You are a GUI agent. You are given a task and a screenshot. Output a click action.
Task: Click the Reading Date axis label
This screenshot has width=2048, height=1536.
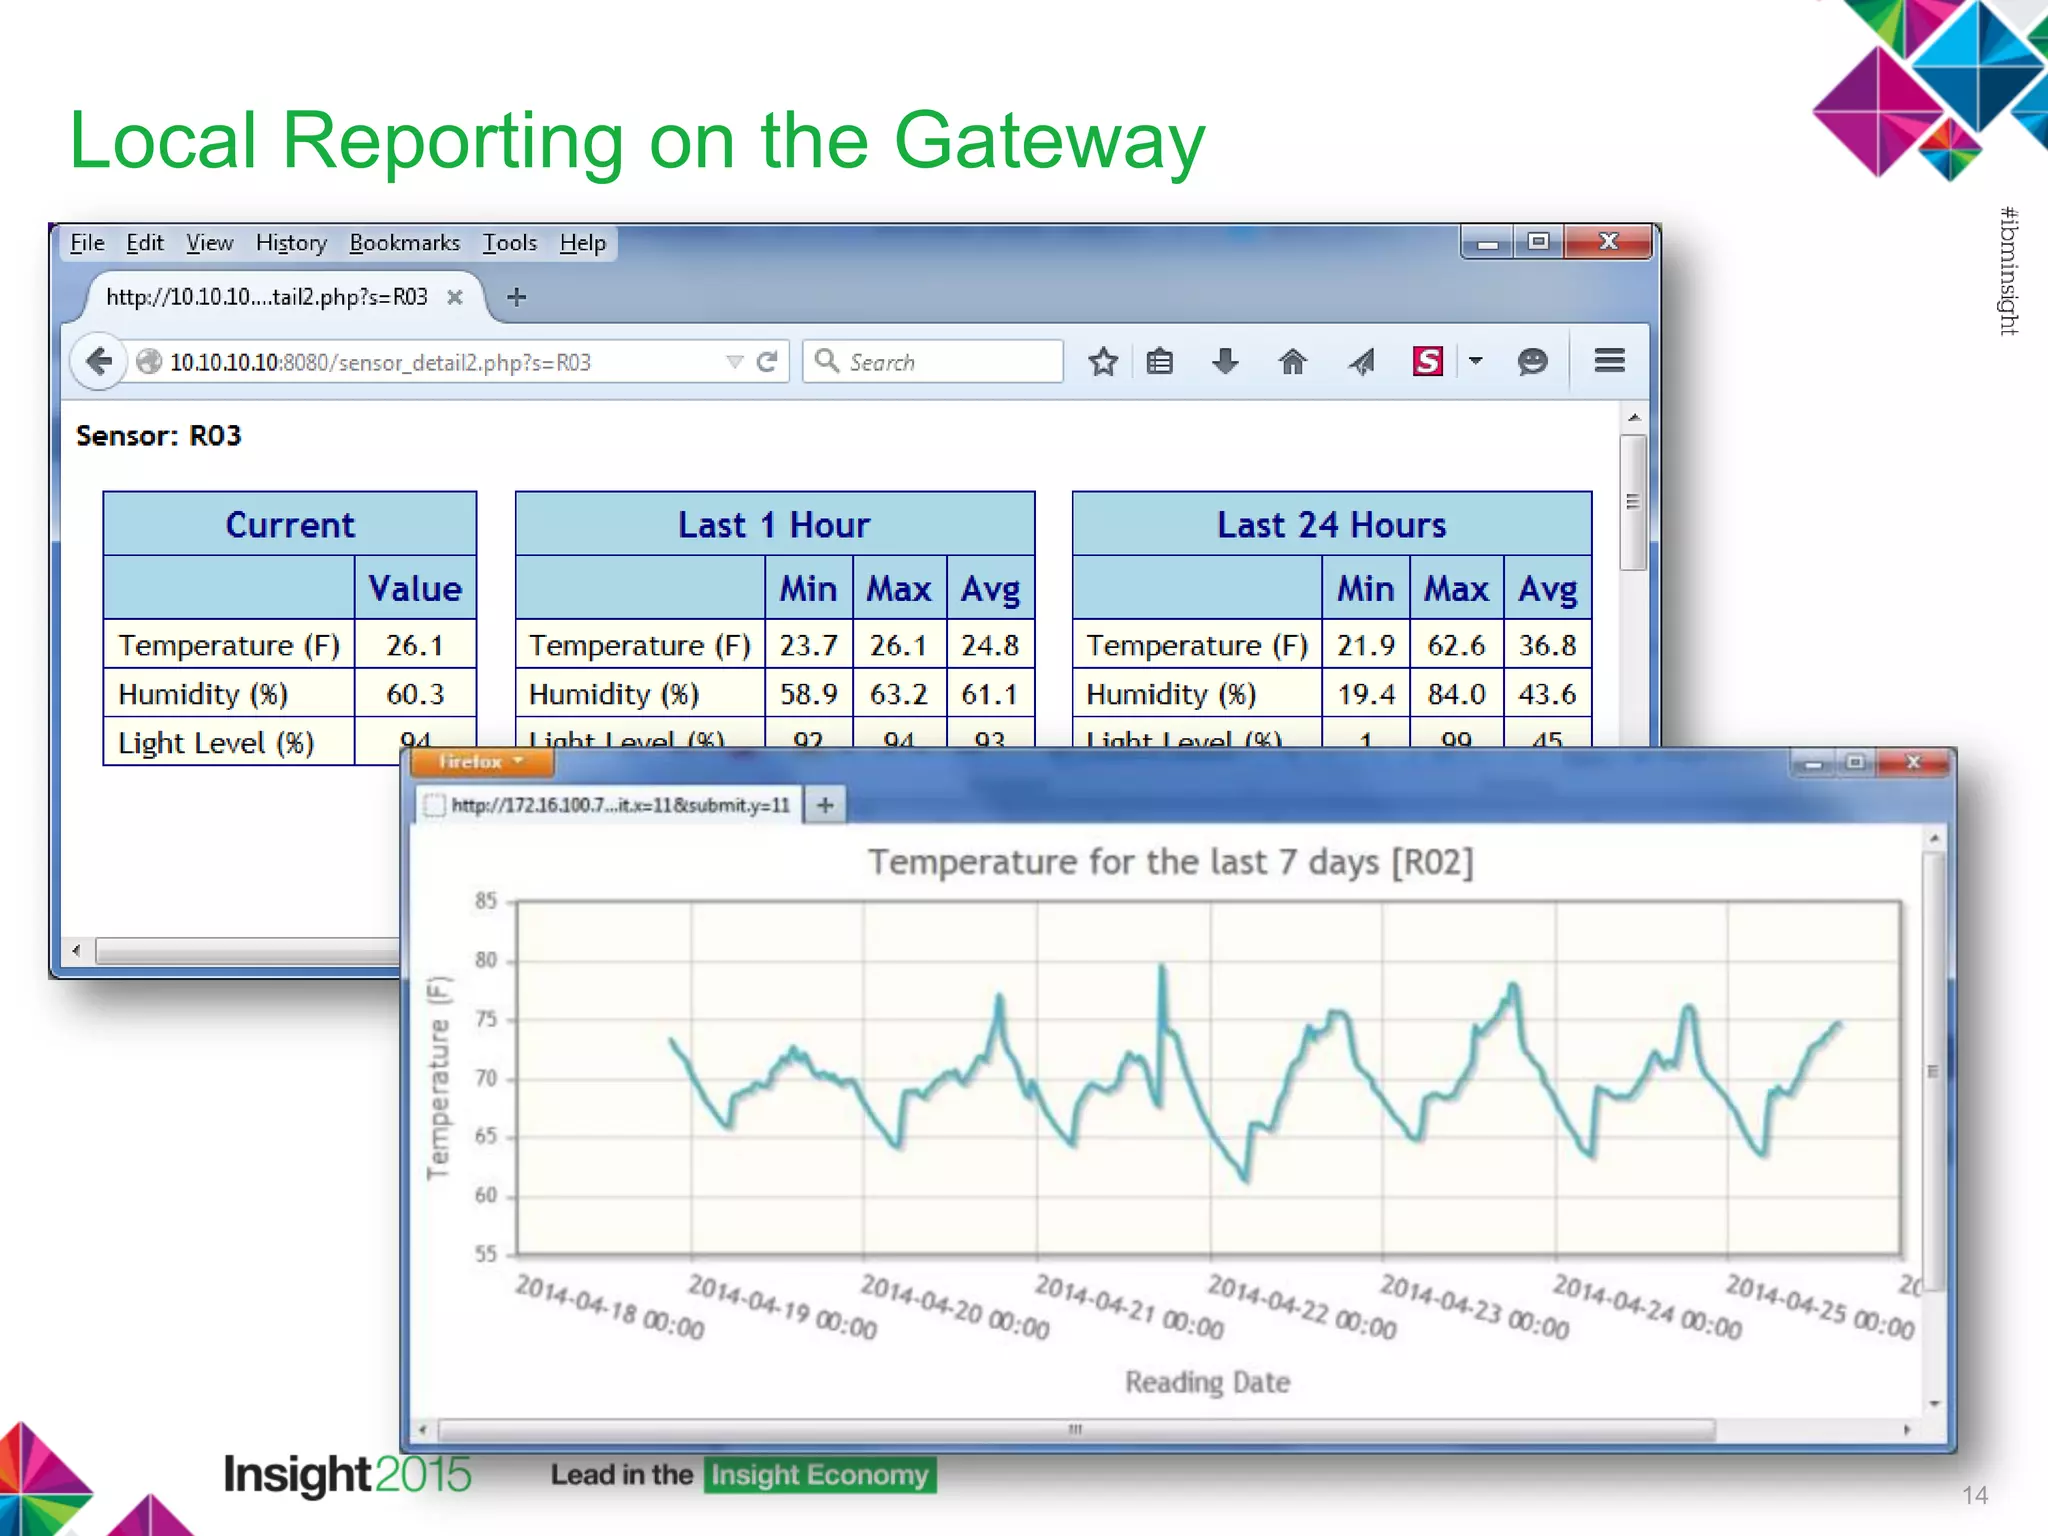click(1208, 1382)
